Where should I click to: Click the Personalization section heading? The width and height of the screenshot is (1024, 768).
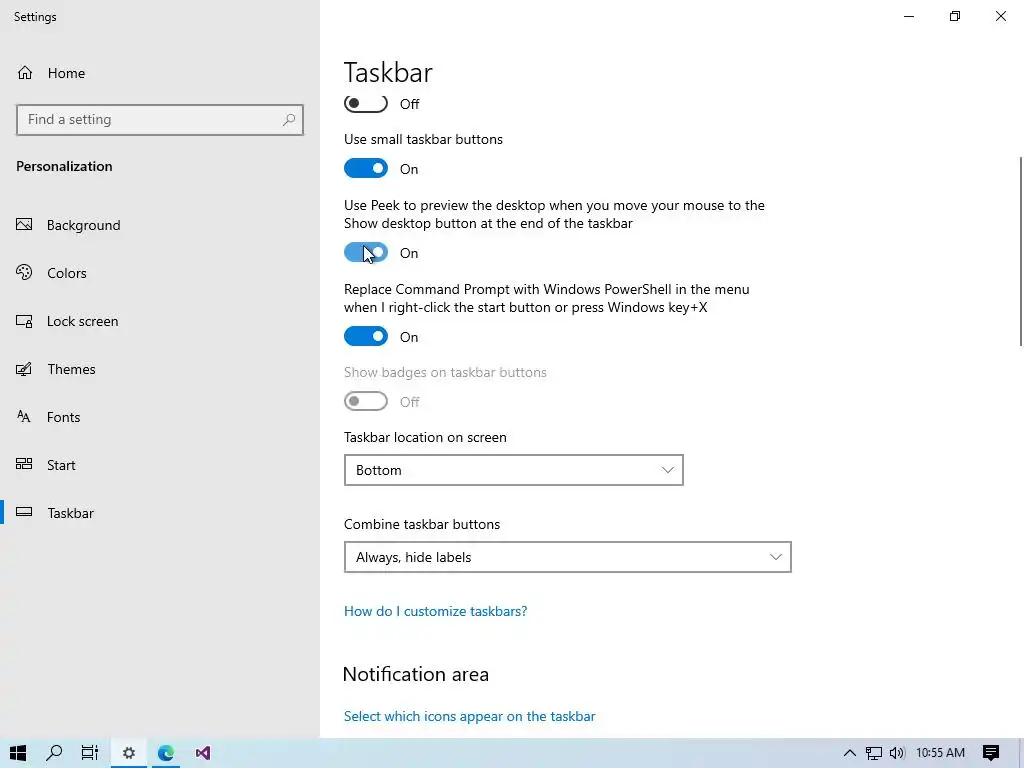(64, 167)
